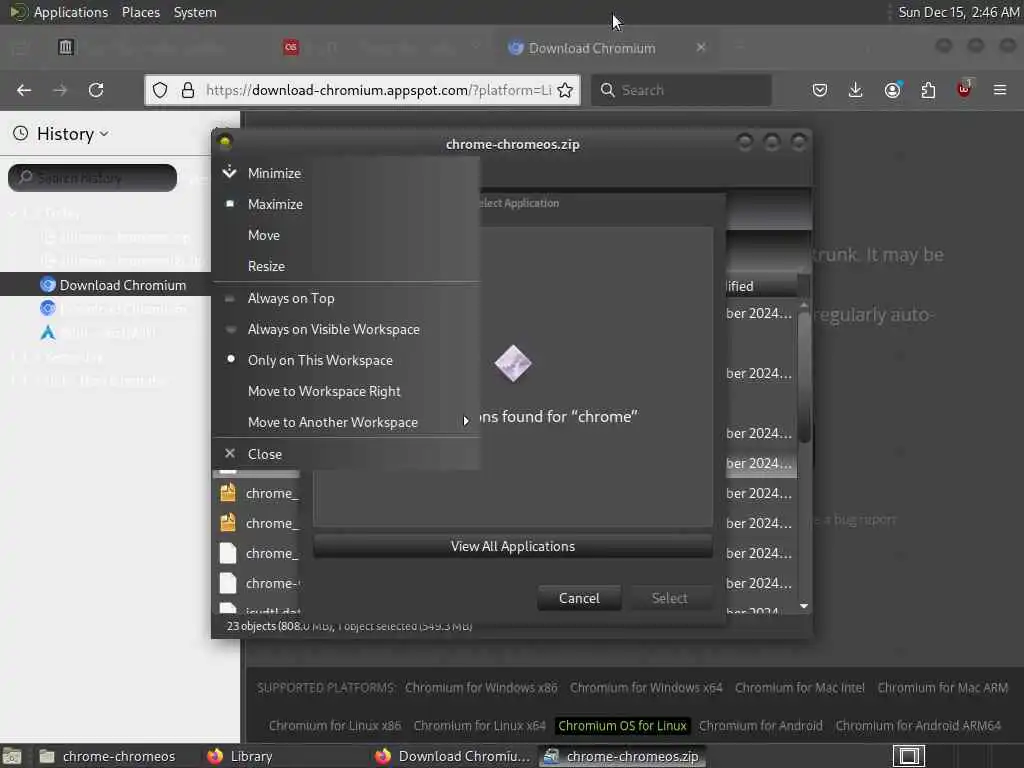Select the blank chrome_ document file

point(259,553)
